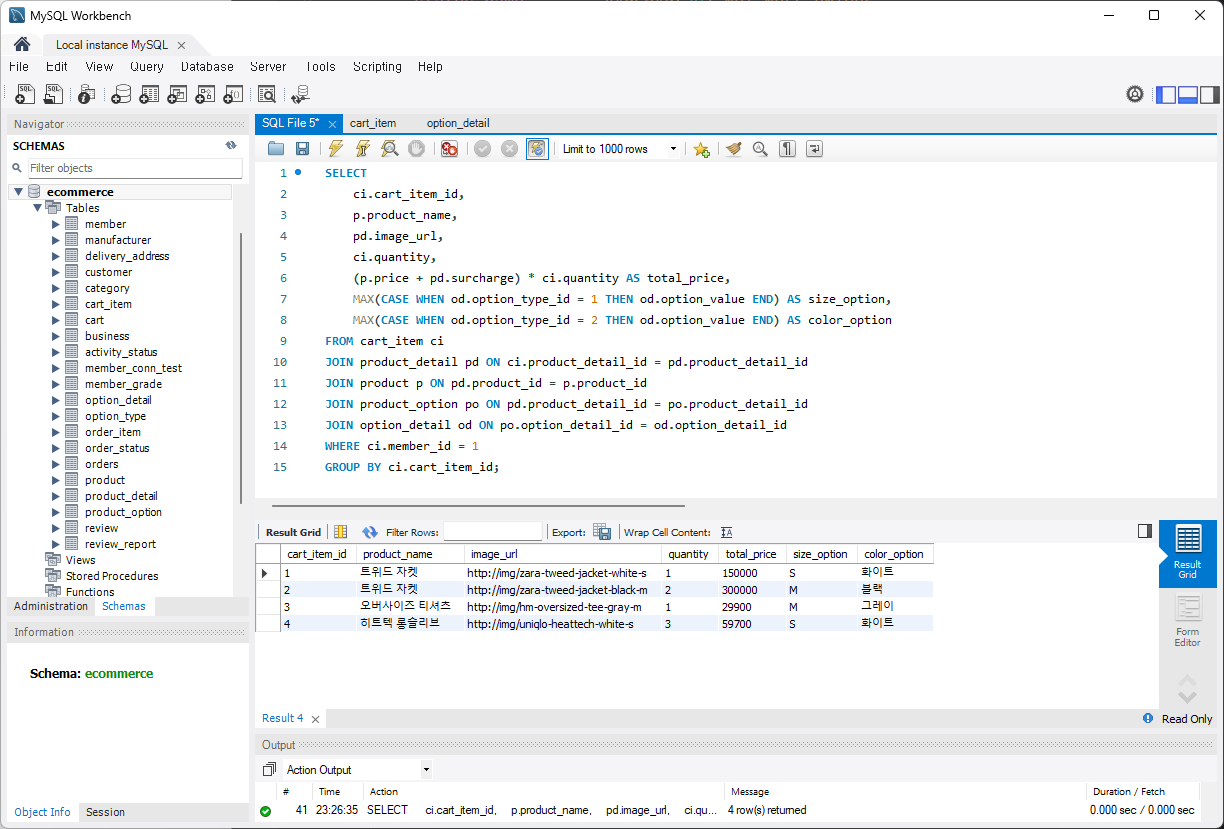1224x829 pixels.
Task: Switch to the Administration tab
Action: click(51, 606)
